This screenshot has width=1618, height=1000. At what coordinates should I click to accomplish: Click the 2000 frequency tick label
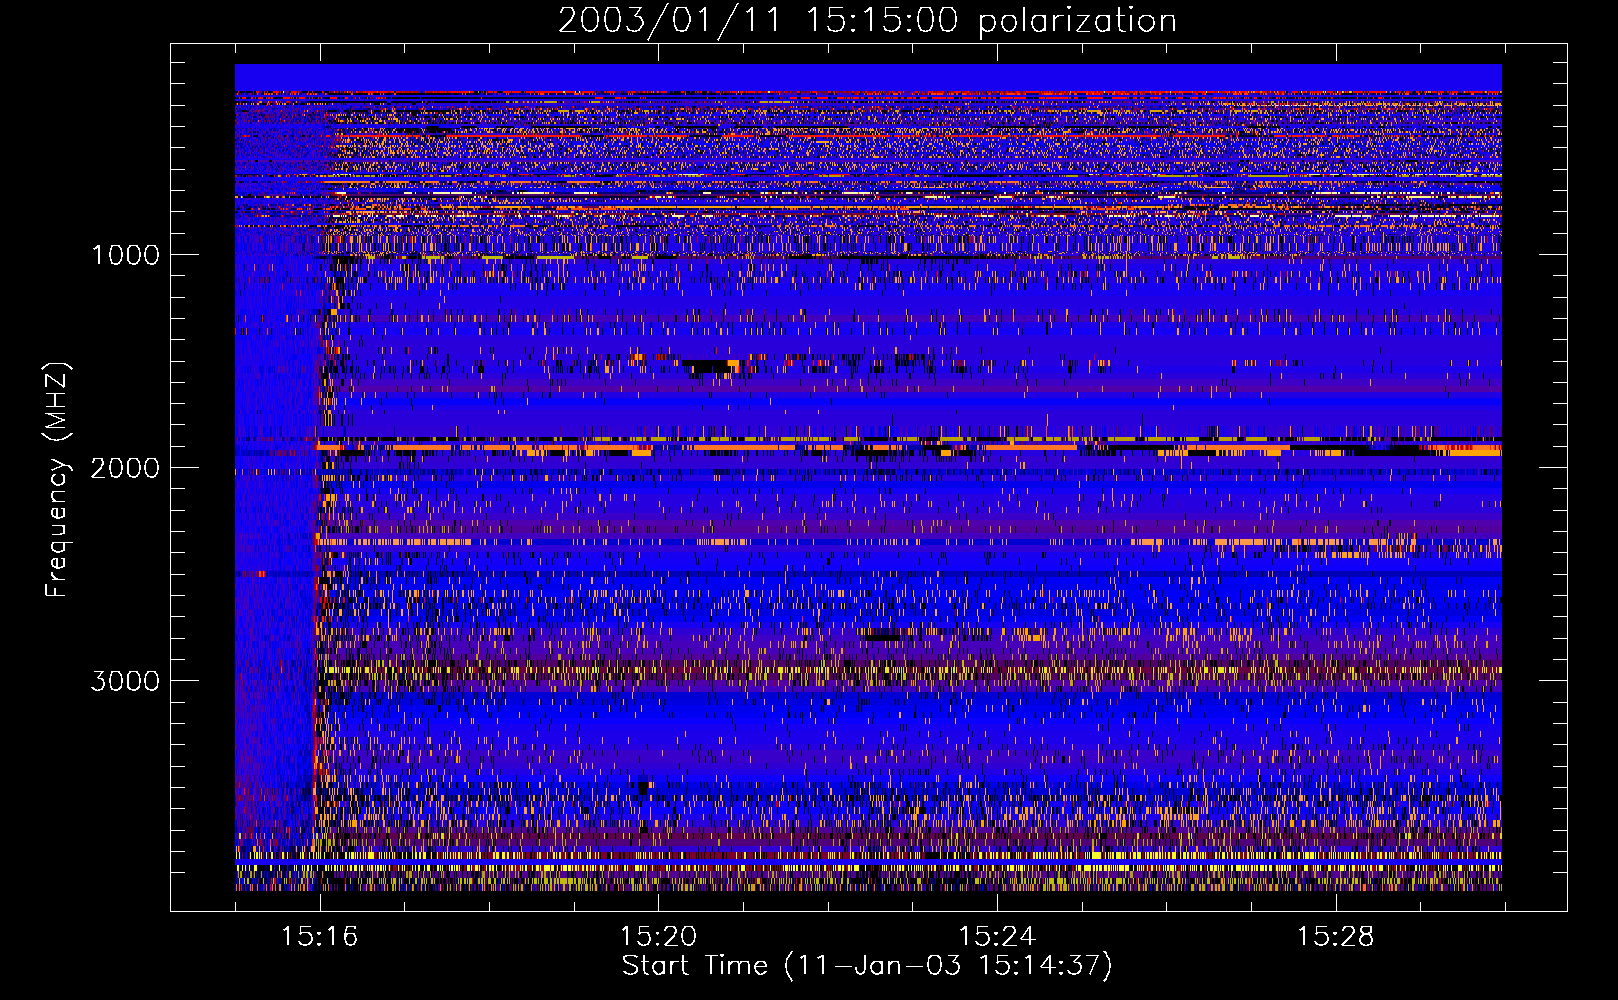pyautogui.click(x=125, y=468)
